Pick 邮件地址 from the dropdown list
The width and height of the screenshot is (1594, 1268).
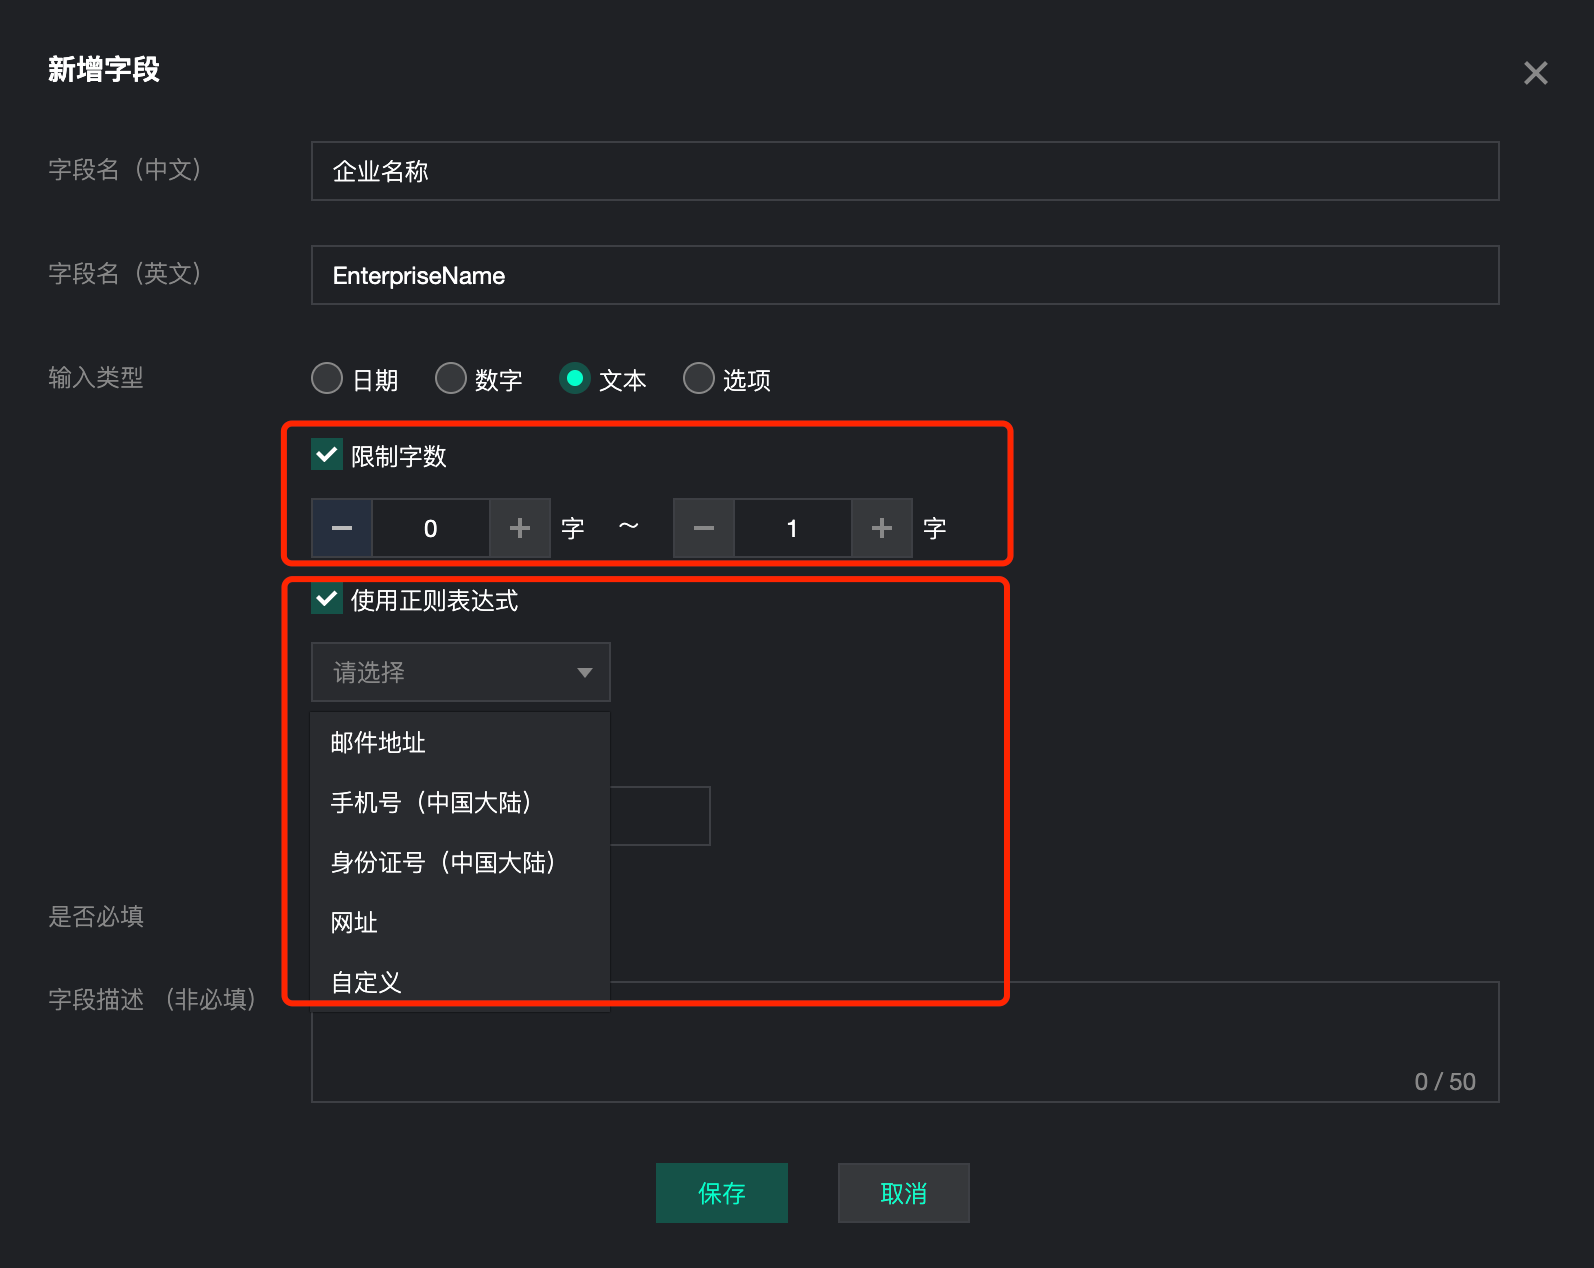tap(379, 742)
